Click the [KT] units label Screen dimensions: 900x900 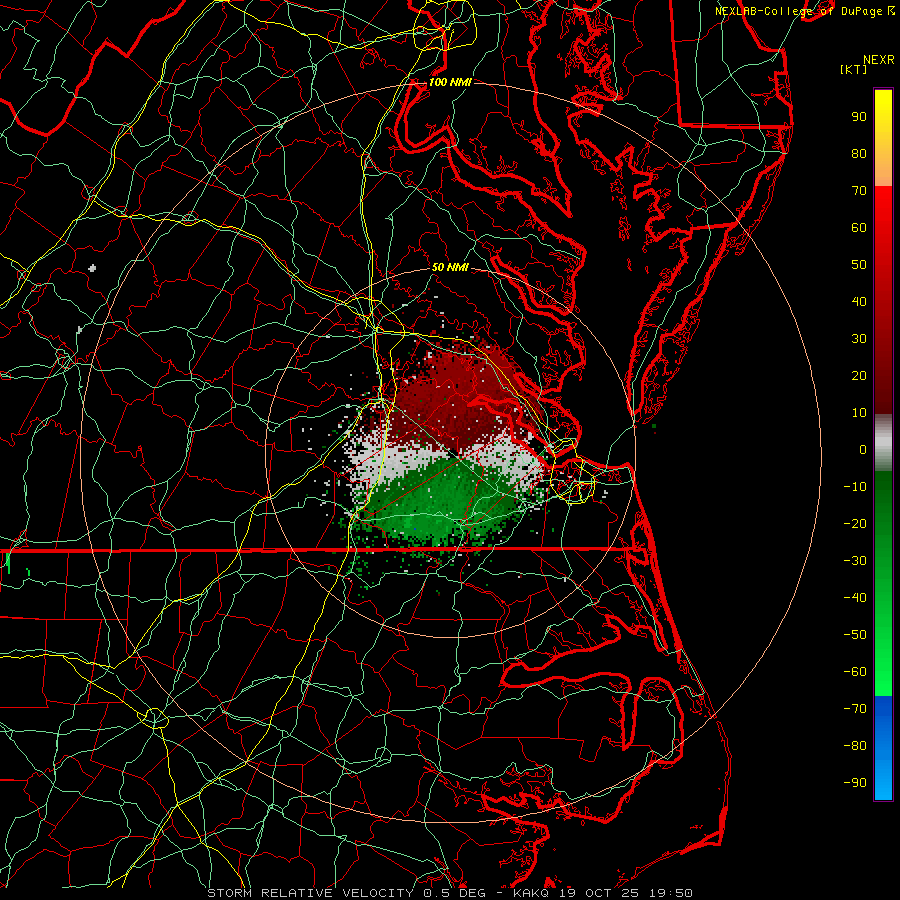click(853, 69)
